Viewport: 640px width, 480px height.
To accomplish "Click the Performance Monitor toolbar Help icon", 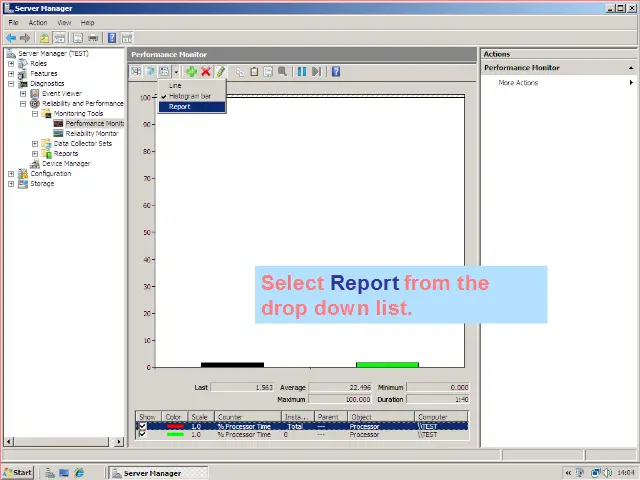I will tap(336, 72).
